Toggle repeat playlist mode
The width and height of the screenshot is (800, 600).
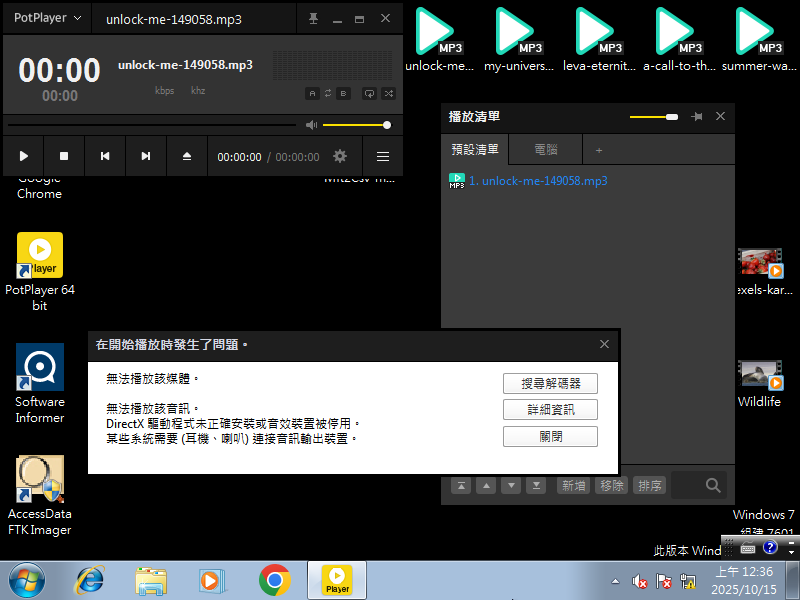coord(327,93)
